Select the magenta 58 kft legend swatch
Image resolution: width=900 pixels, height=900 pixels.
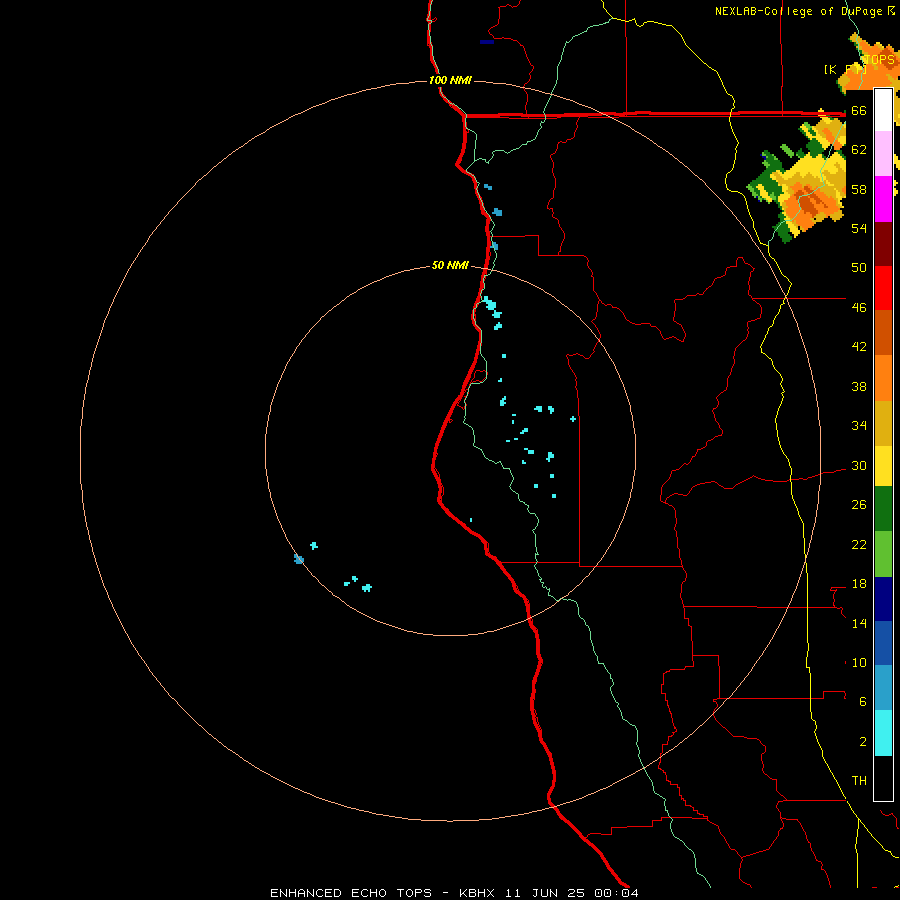[883, 199]
